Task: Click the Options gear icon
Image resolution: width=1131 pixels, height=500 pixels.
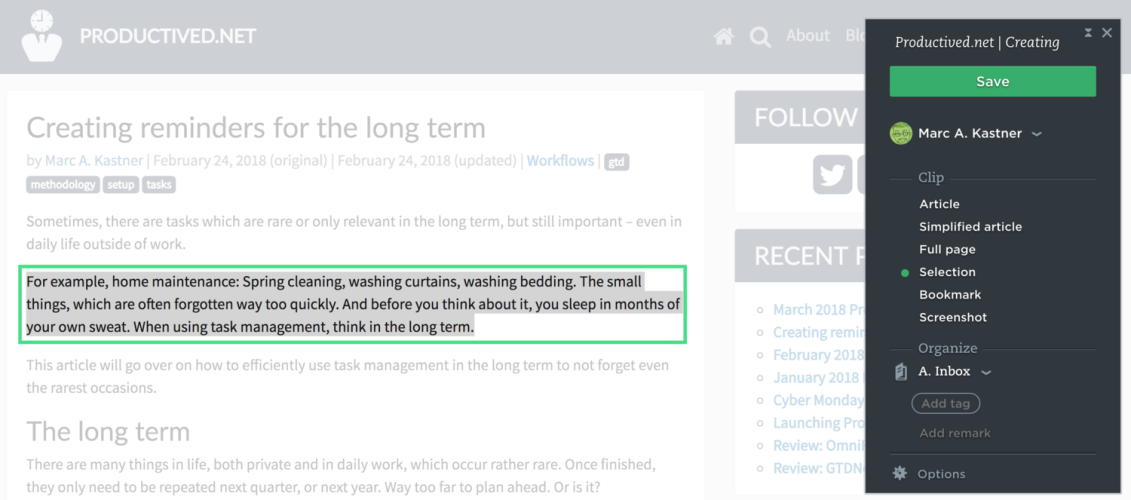Action: click(x=899, y=473)
